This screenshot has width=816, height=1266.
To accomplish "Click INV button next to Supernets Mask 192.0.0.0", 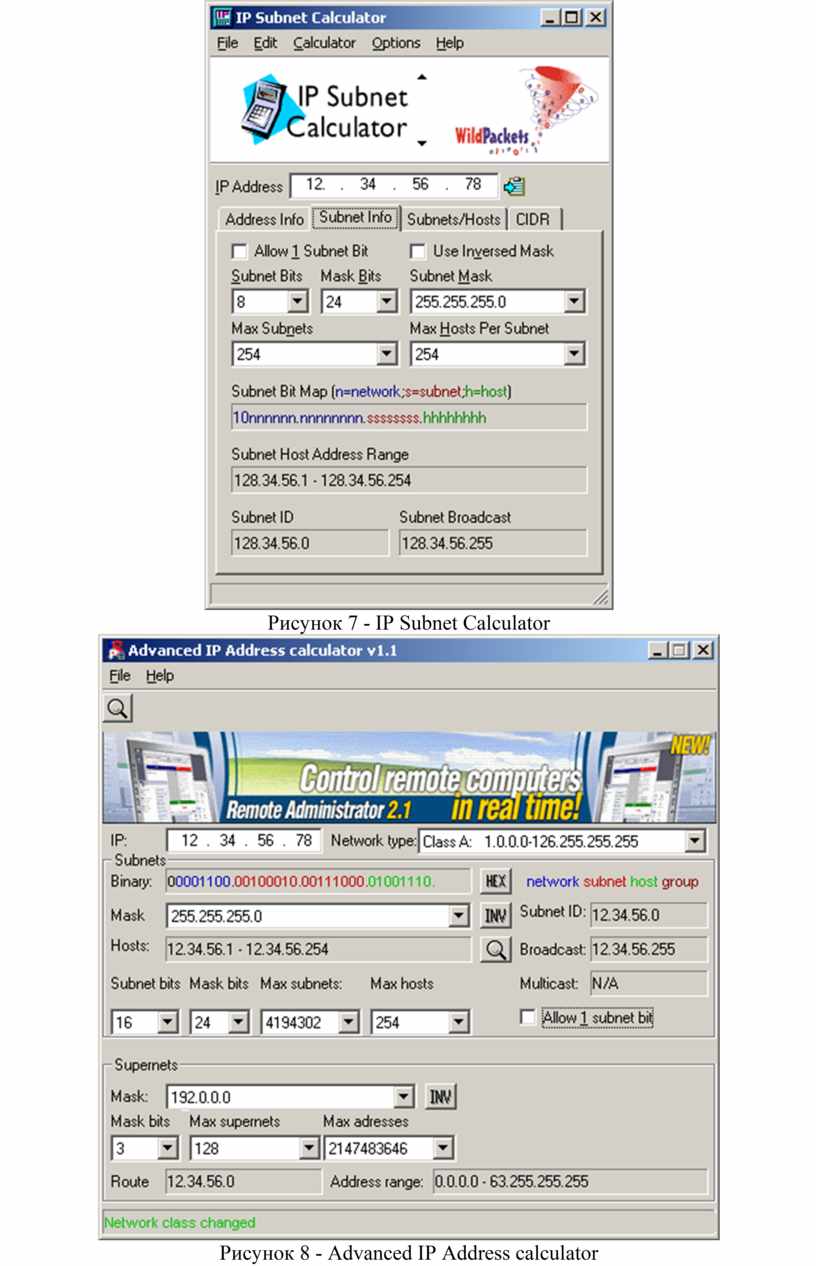I will click(x=440, y=1097).
